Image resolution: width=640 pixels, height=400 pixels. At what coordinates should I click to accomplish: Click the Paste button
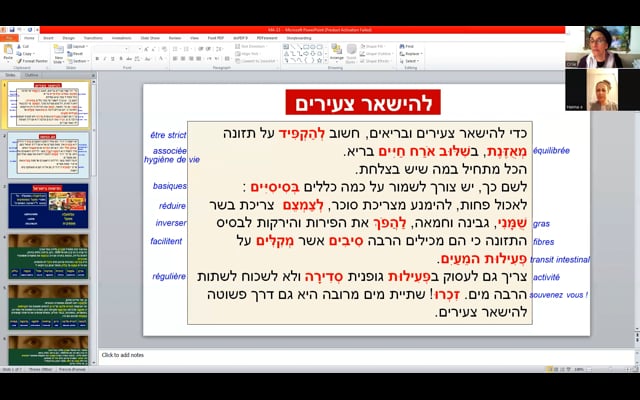click(8, 53)
